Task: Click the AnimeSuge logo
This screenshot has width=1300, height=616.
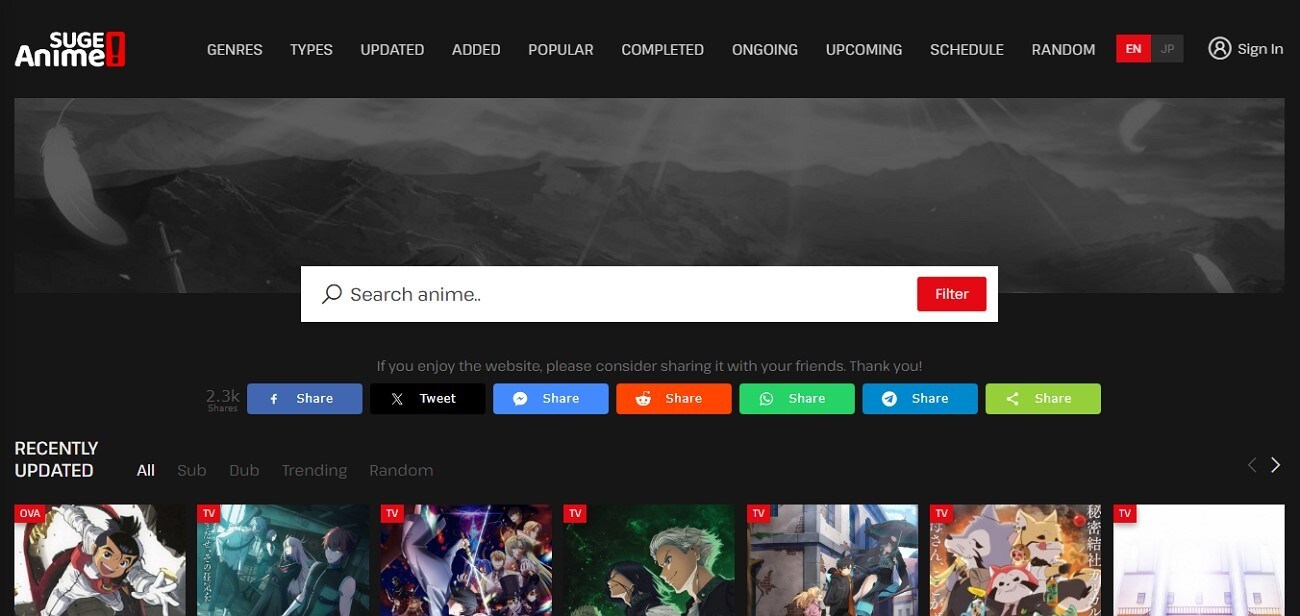Action: click(70, 49)
